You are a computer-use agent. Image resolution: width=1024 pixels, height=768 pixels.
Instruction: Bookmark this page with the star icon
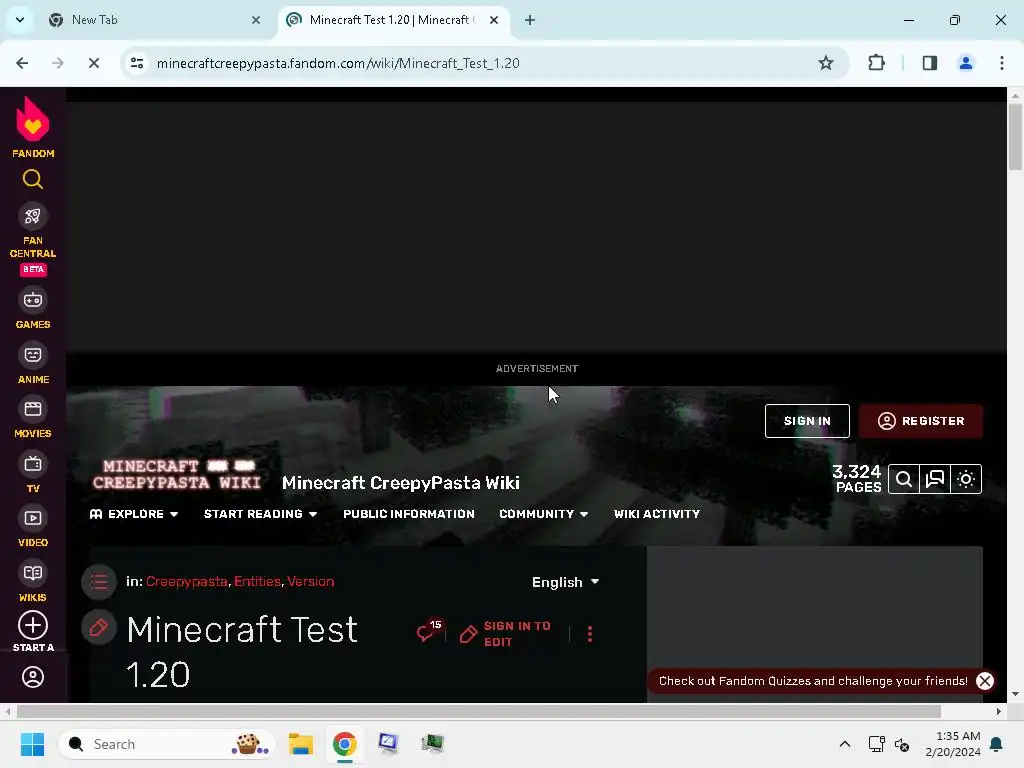click(825, 63)
